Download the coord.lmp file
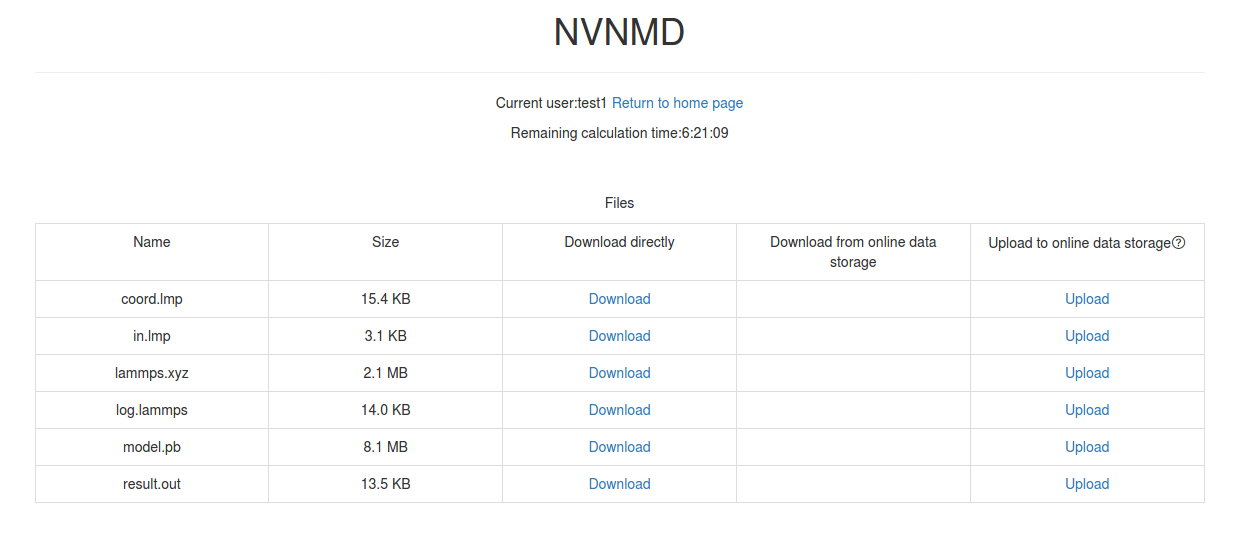1236x534 pixels. 619,299
